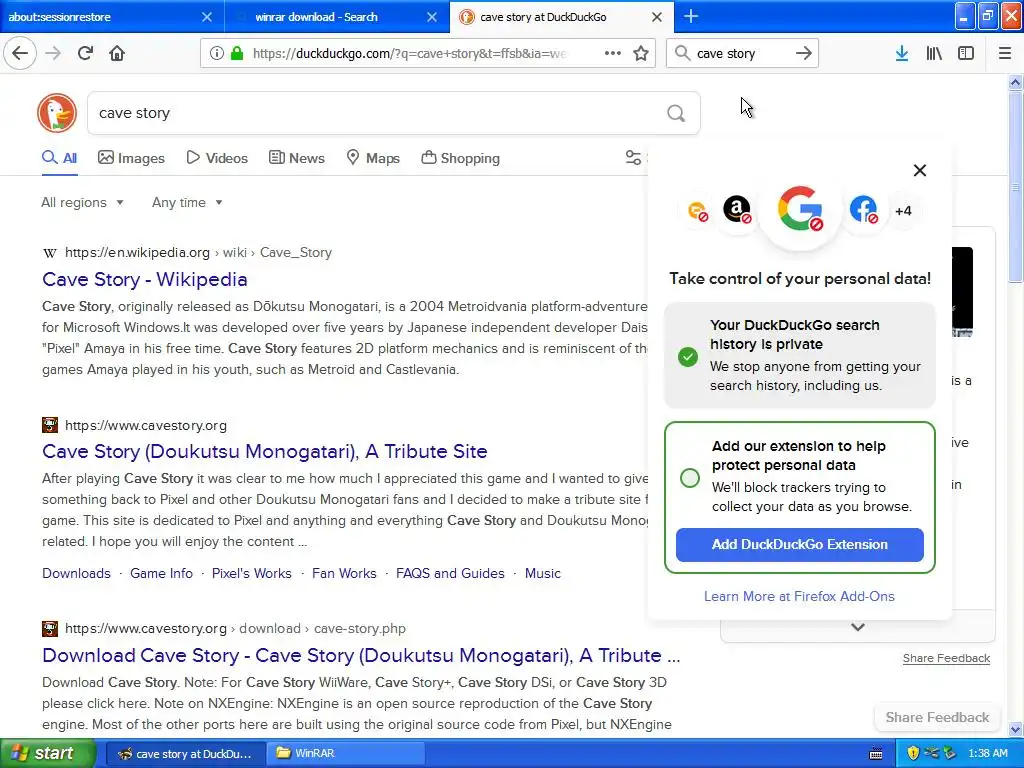This screenshot has width=1024, height=768.
Task: Click scrollbar down arrow at bottom
Action: (1015, 729)
